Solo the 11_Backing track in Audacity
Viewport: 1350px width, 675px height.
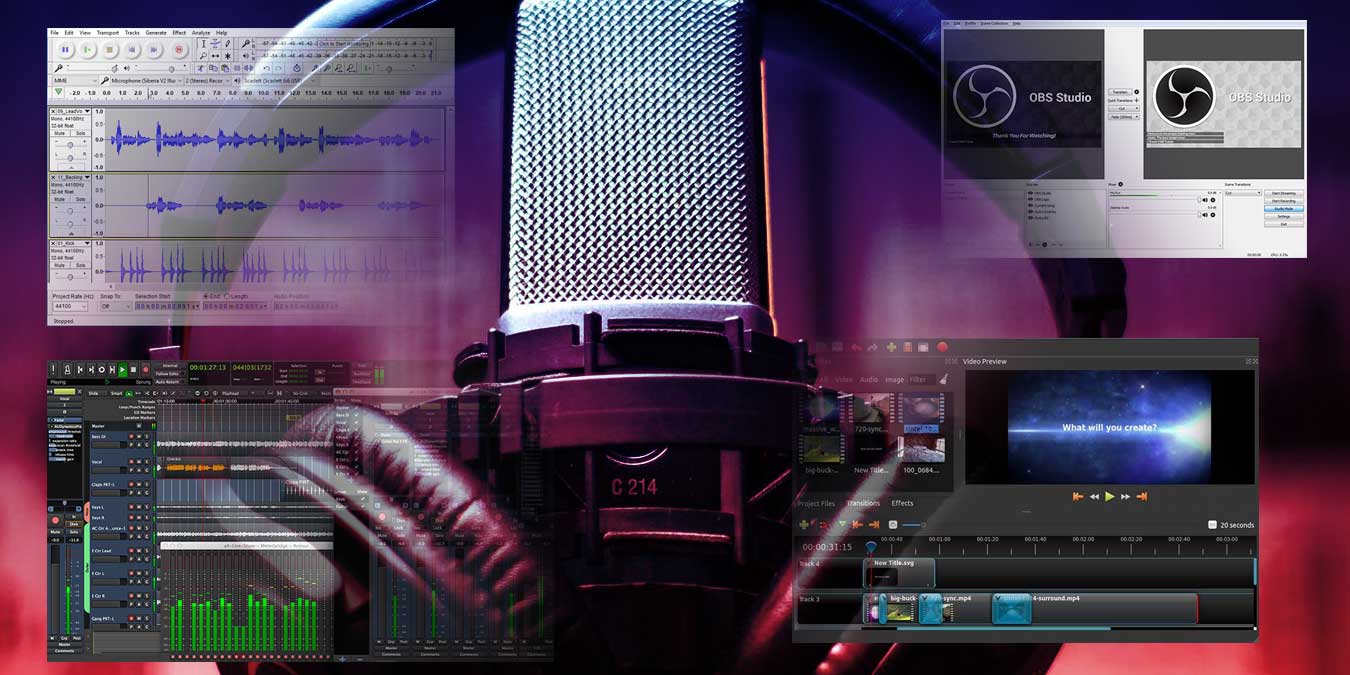[80, 198]
